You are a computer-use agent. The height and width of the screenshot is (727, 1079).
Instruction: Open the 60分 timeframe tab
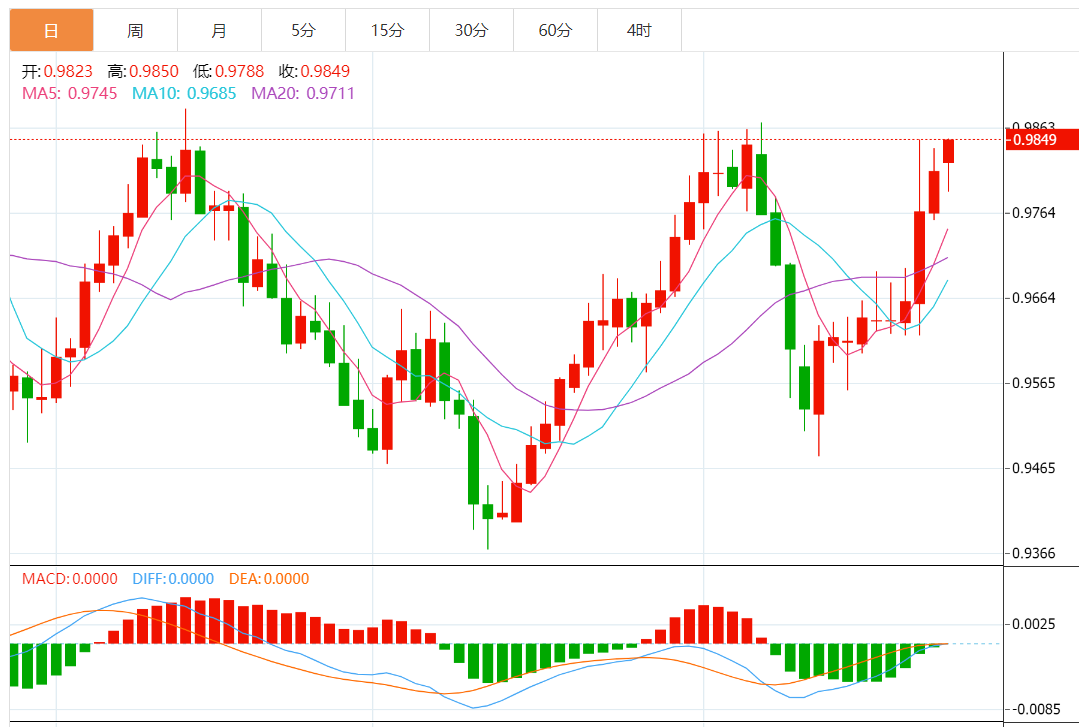click(x=555, y=30)
